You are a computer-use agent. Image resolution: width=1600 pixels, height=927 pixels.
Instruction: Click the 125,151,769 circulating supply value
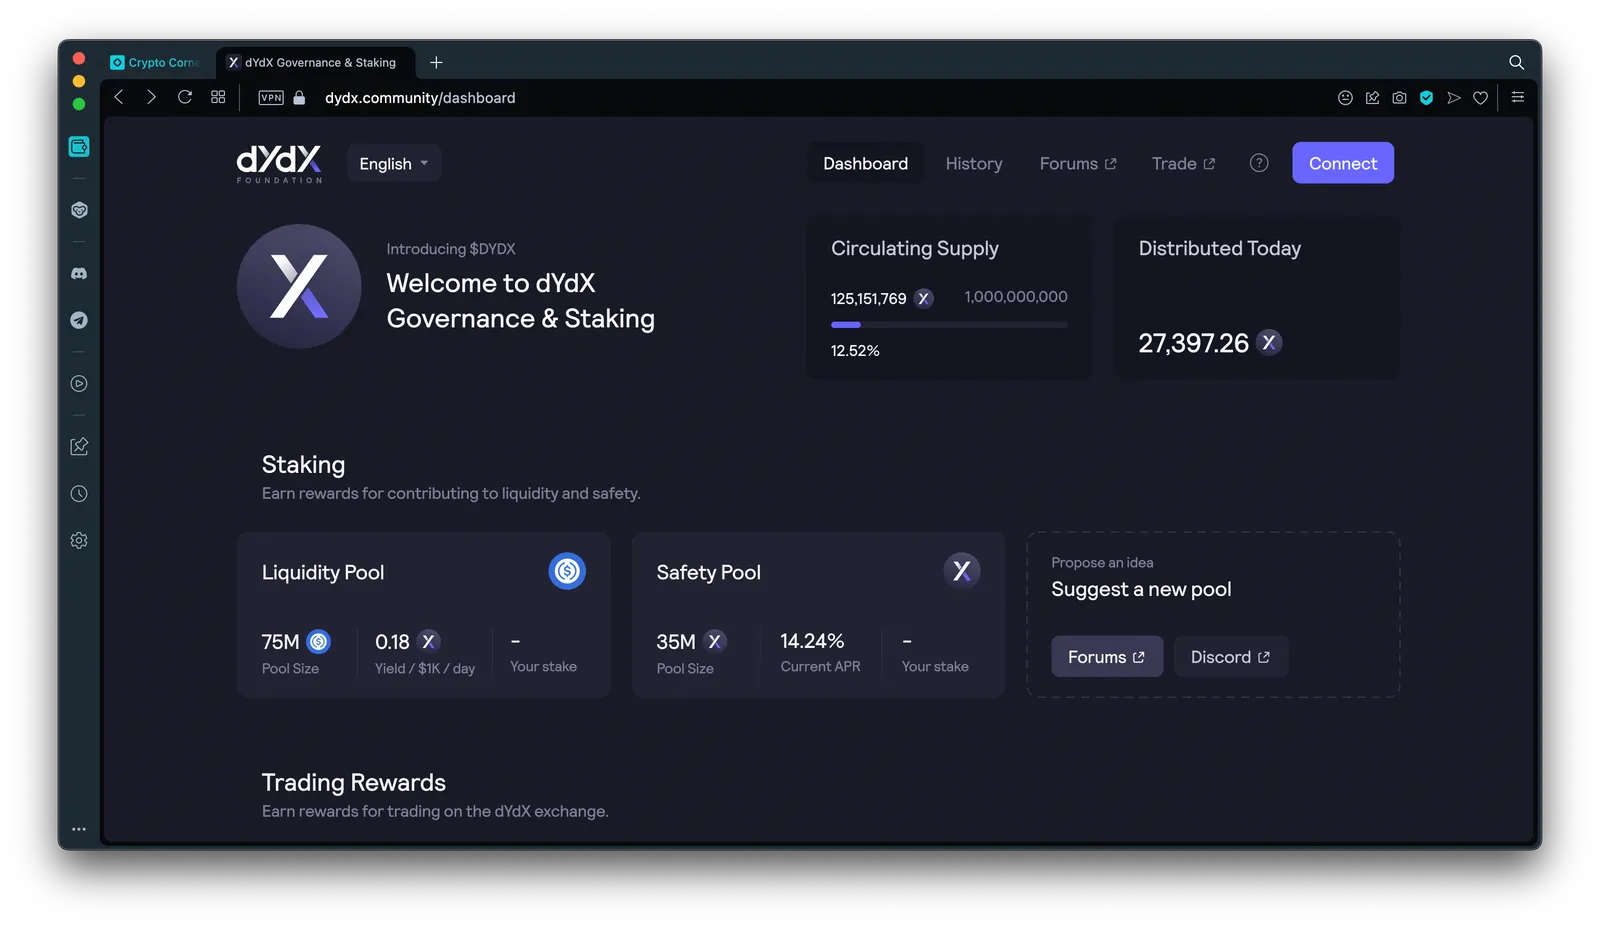[x=868, y=298]
